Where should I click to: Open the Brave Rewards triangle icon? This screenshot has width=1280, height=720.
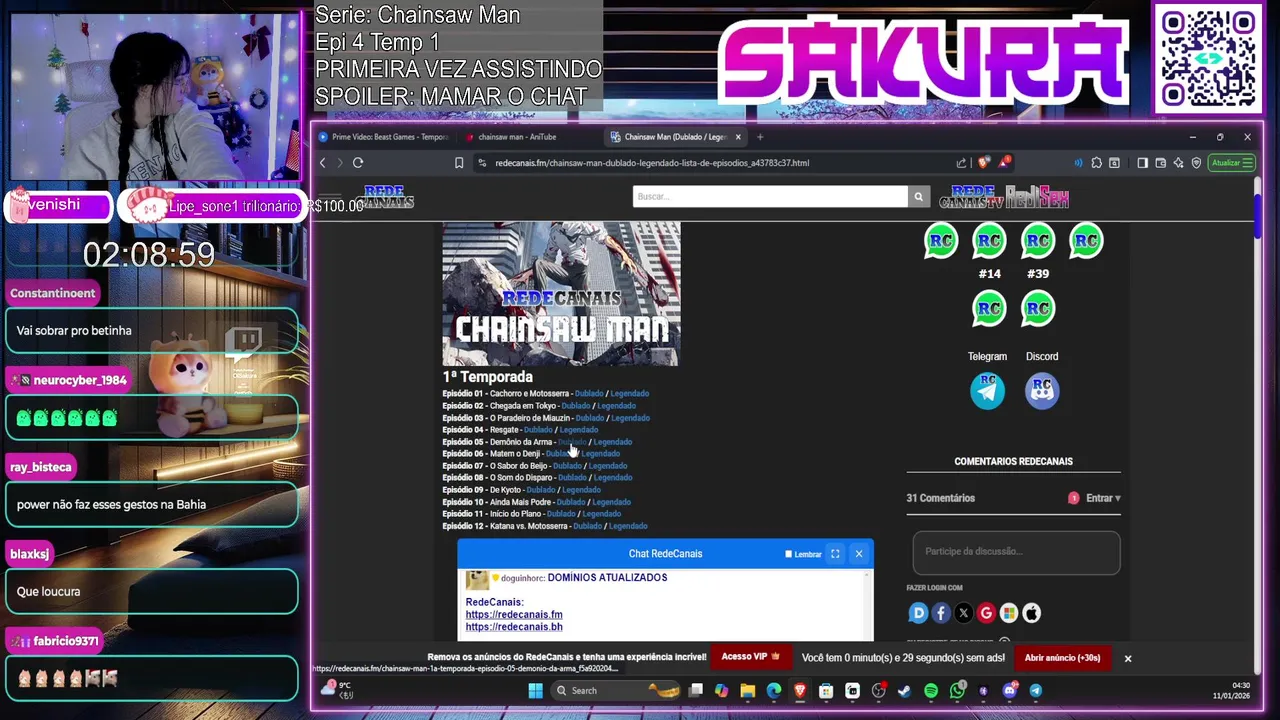[1004, 162]
